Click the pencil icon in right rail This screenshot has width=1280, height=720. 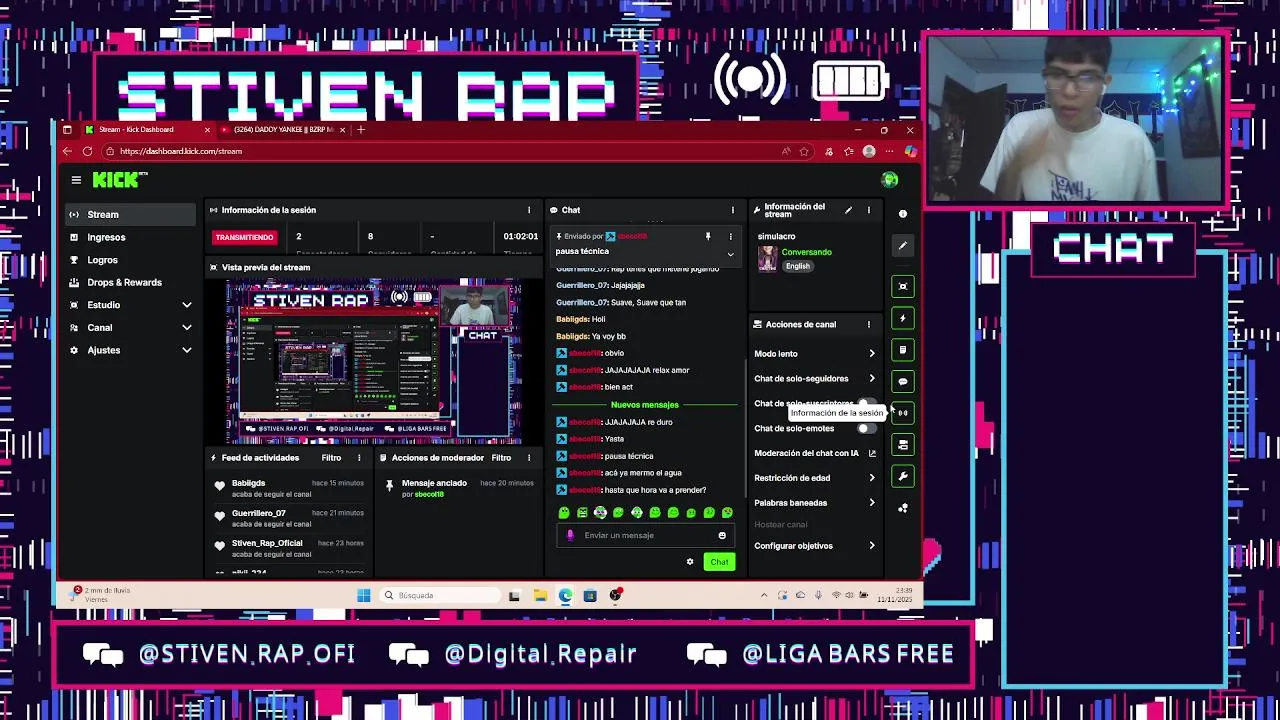[903, 245]
